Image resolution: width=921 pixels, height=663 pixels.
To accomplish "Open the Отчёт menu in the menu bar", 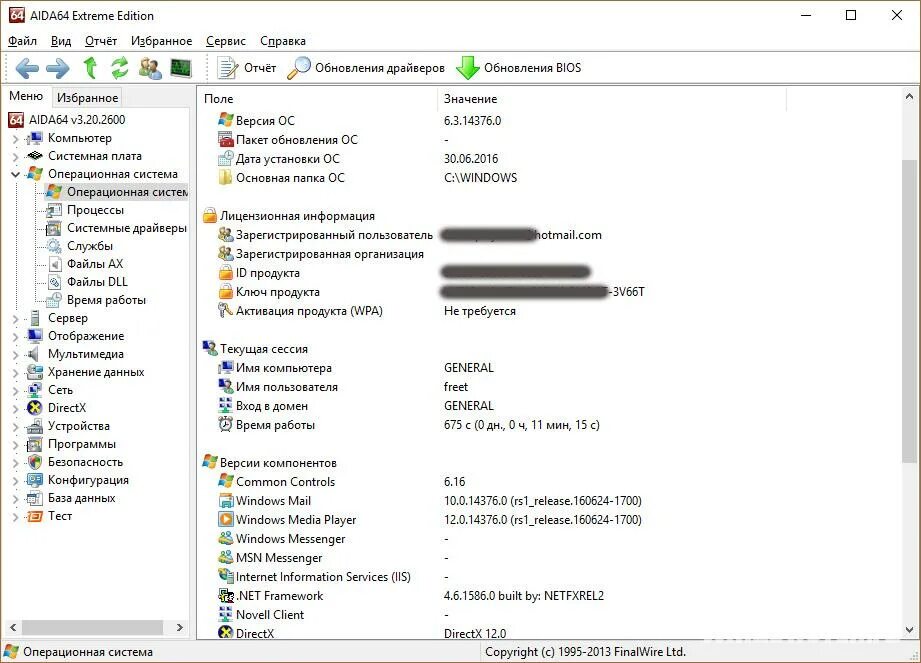I will pyautogui.click(x=100, y=41).
